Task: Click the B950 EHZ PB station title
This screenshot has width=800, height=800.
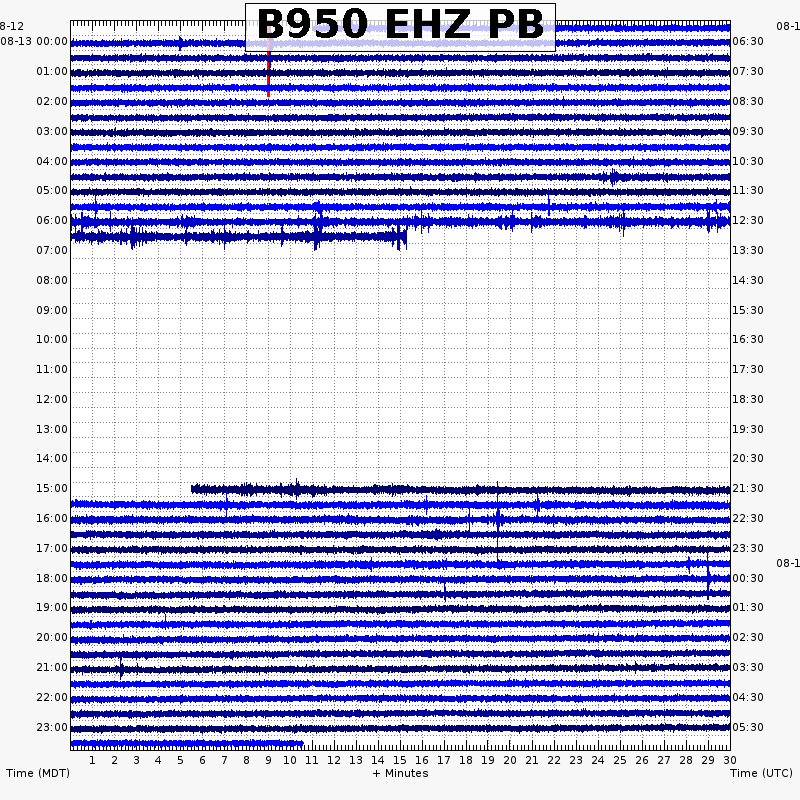Action: click(401, 24)
